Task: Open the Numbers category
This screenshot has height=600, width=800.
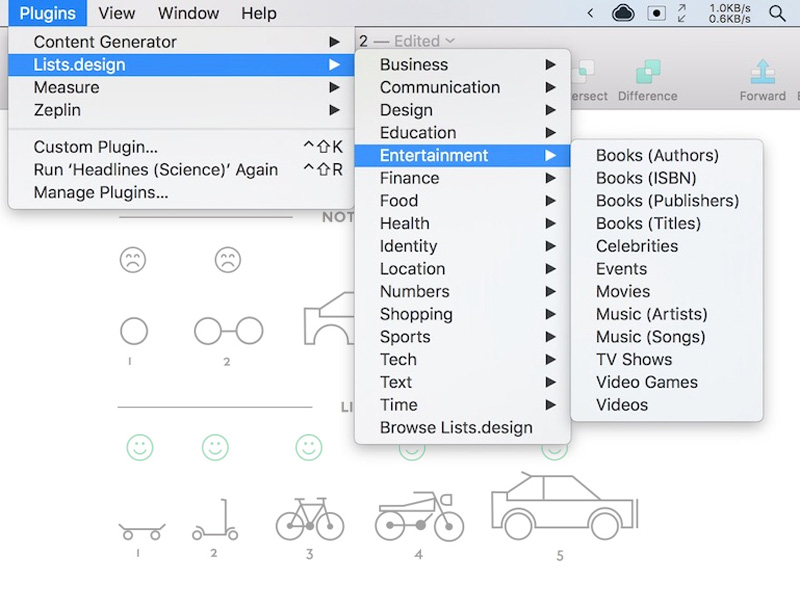Action: 462,291
